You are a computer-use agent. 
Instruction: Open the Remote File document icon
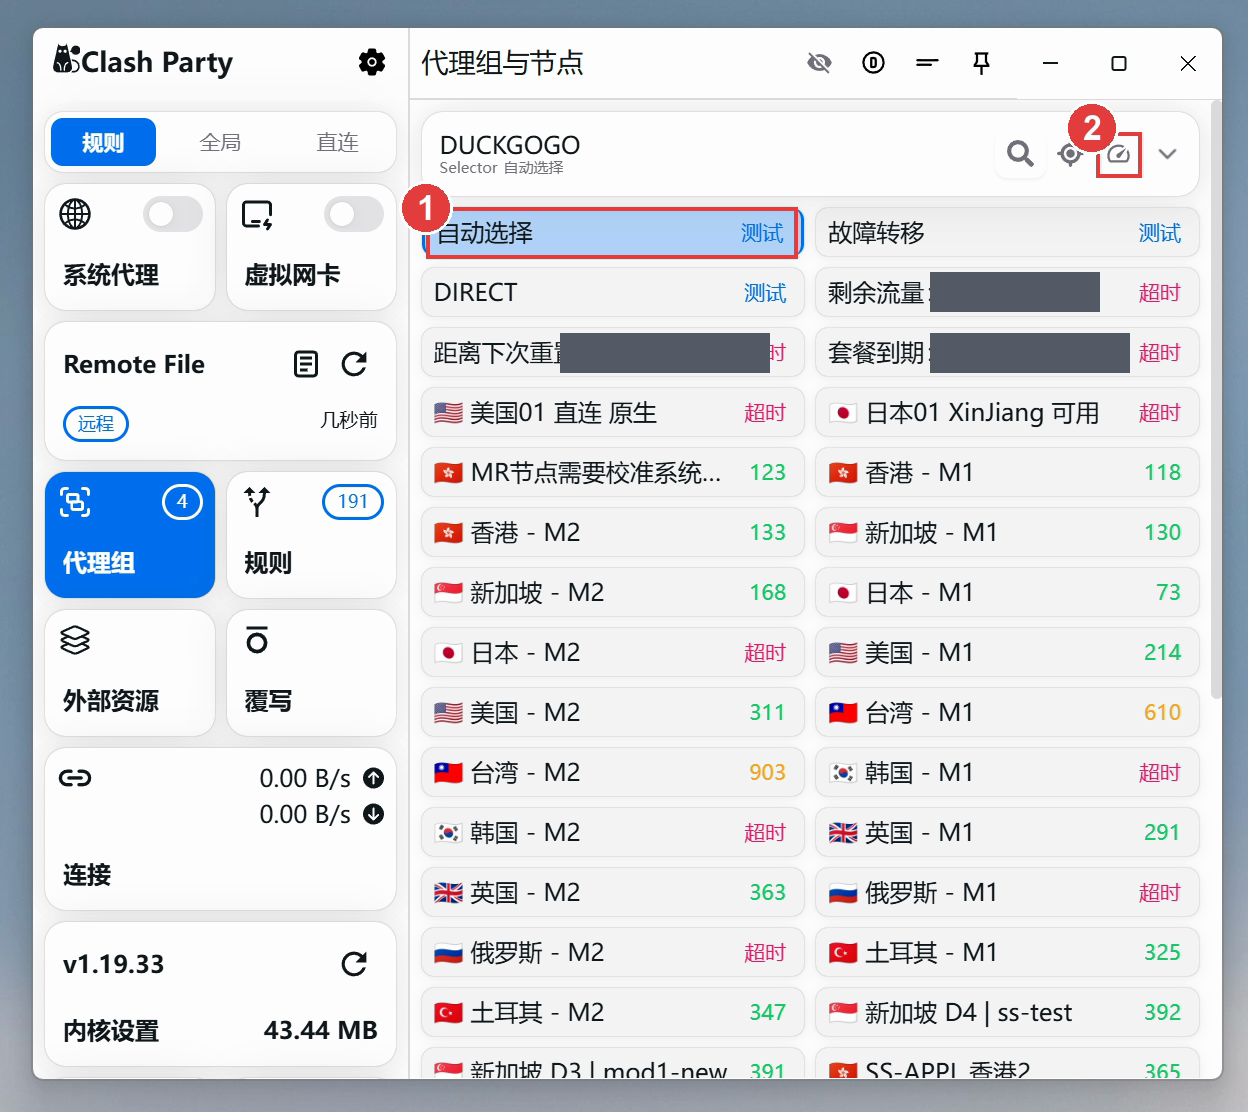click(x=306, y=364)
